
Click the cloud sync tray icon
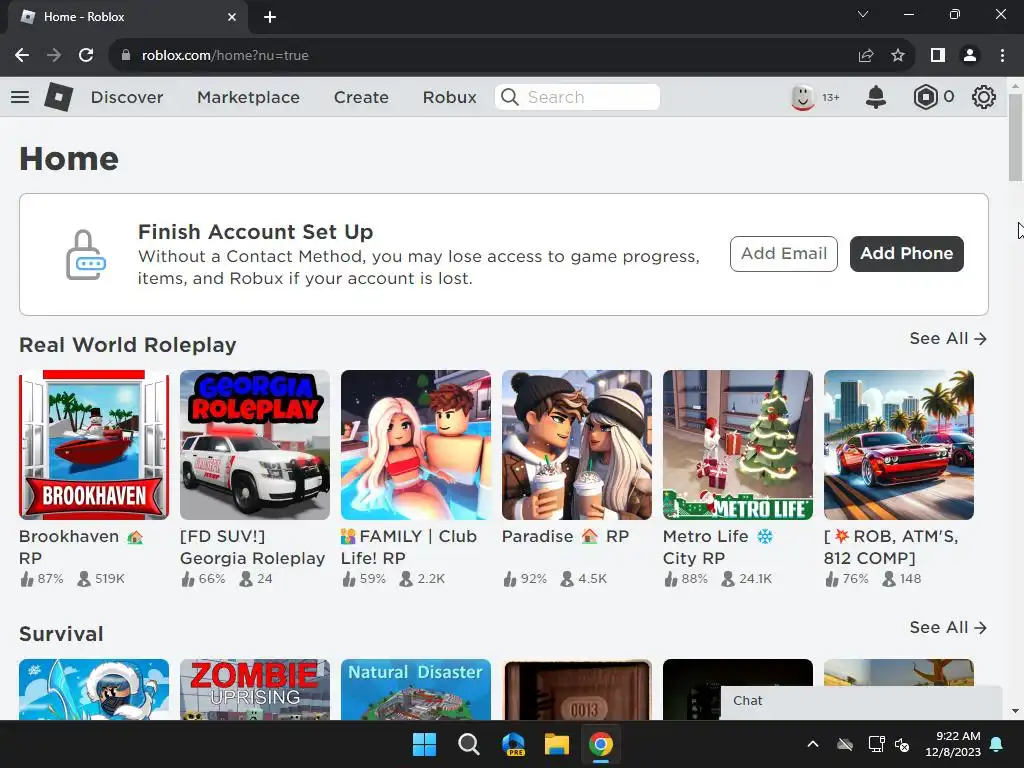(845, 744)
